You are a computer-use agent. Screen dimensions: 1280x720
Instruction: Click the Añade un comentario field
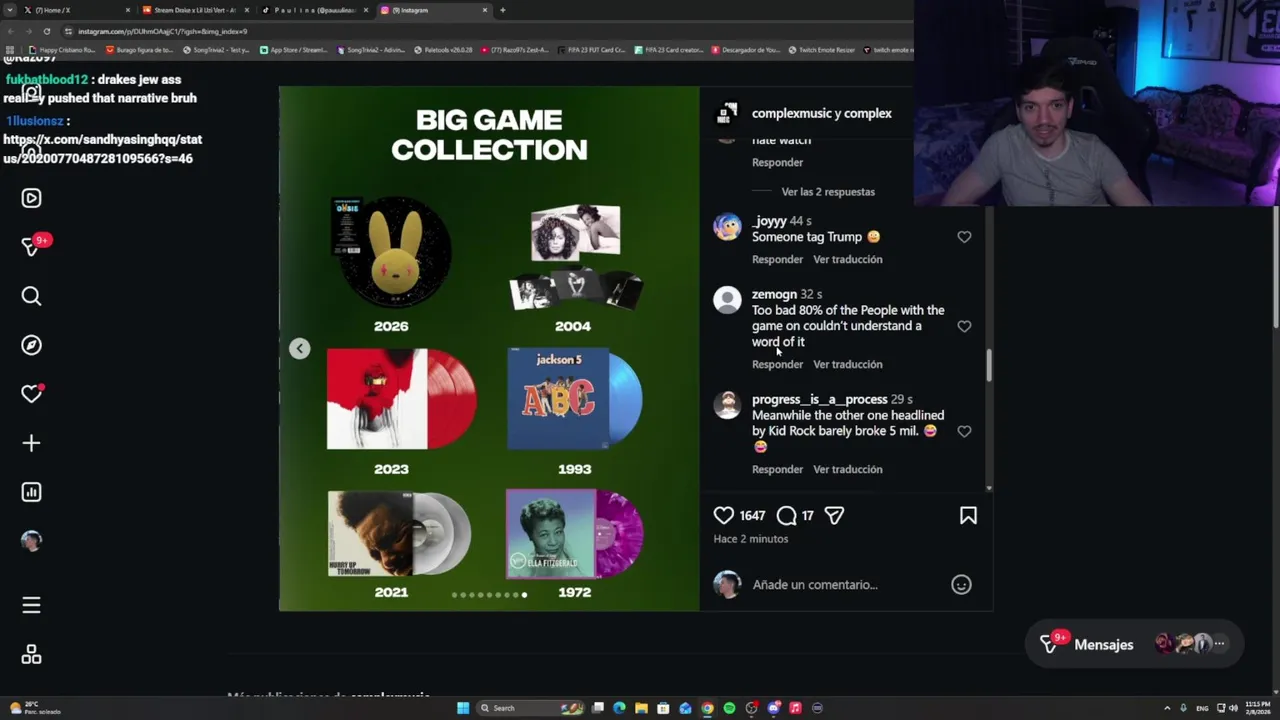click(848, 585)
